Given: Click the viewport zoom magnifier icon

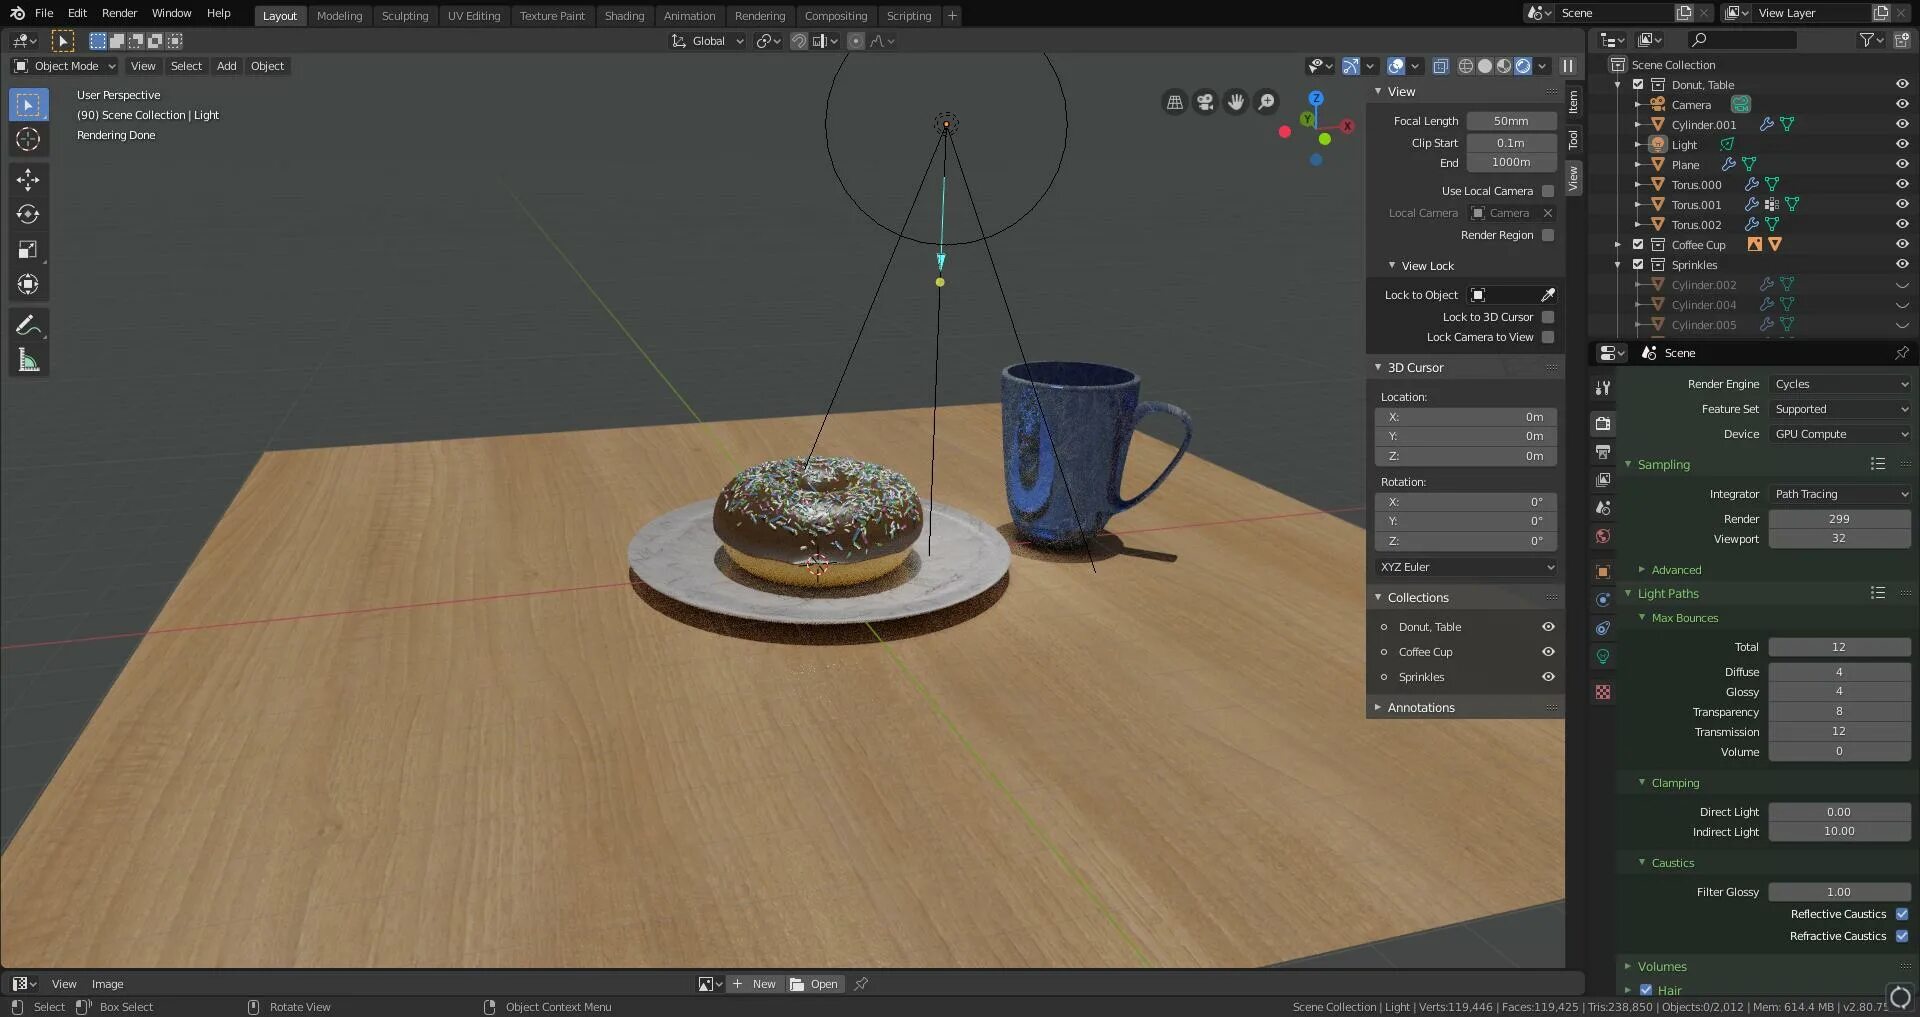Looking at the screenshot, I should tap(1267, 102).
